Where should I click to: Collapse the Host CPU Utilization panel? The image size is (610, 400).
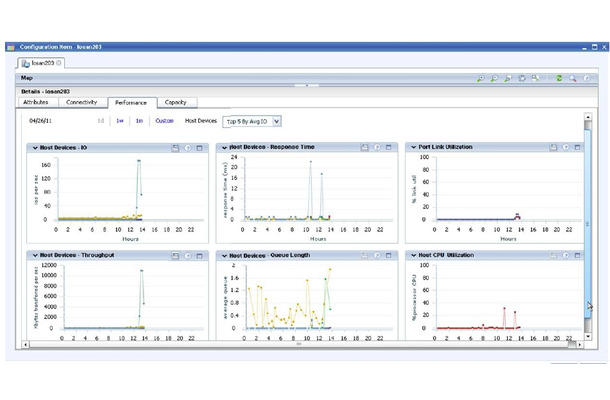[x=414, y=255]
